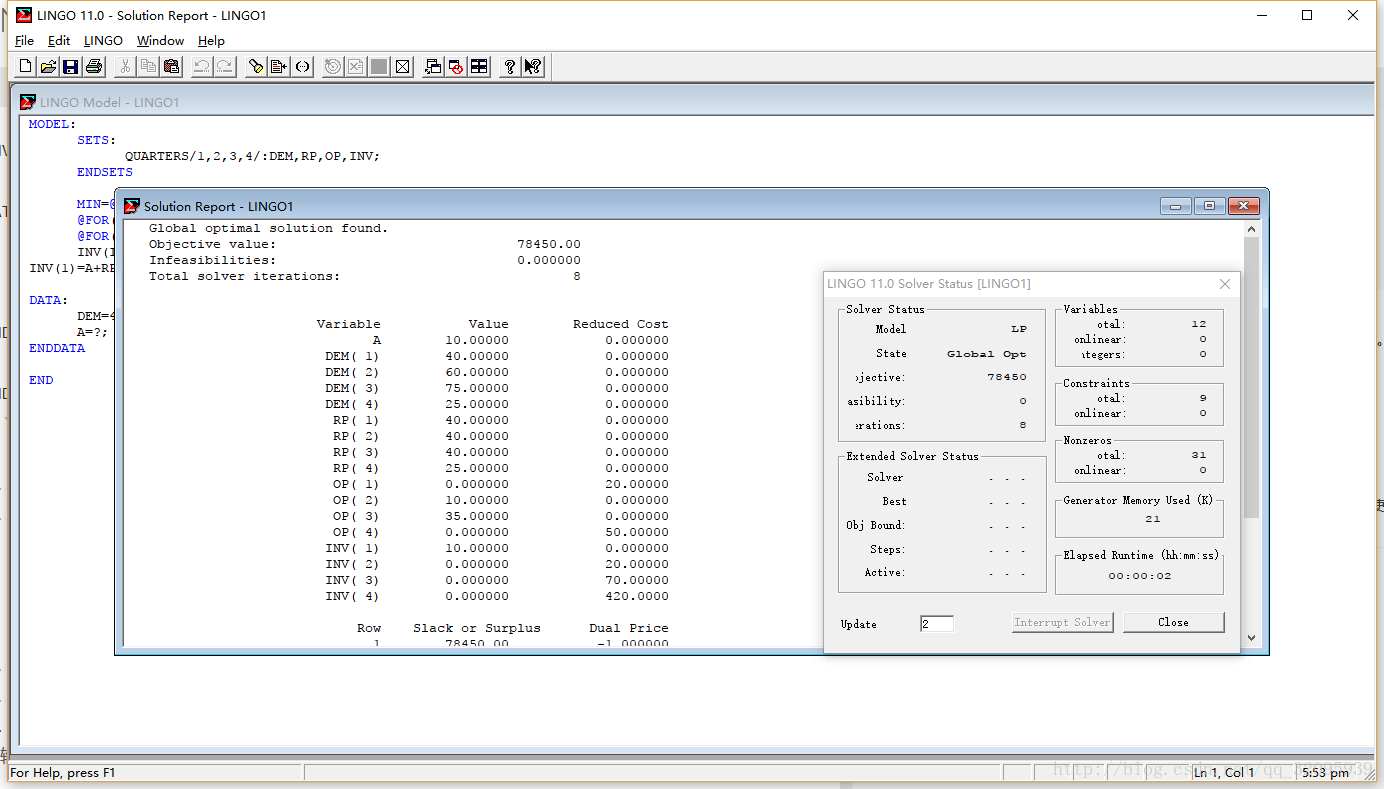1384x789 pixels.
Task: Save the model with the floppy disk icon
Action: (x=71, y=67)
